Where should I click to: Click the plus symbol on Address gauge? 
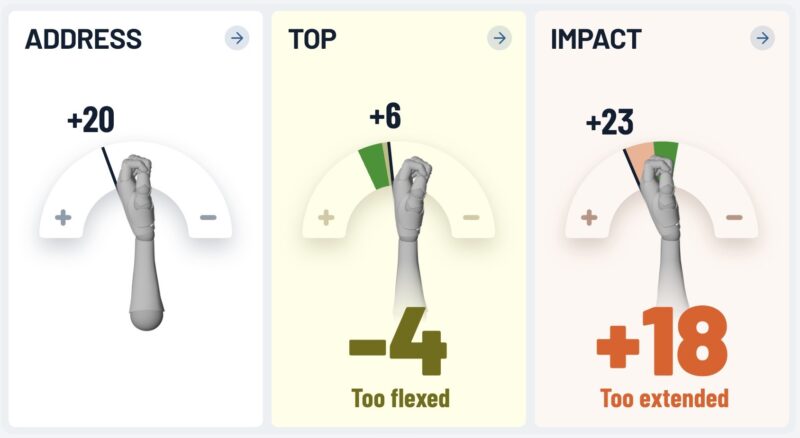63,217
